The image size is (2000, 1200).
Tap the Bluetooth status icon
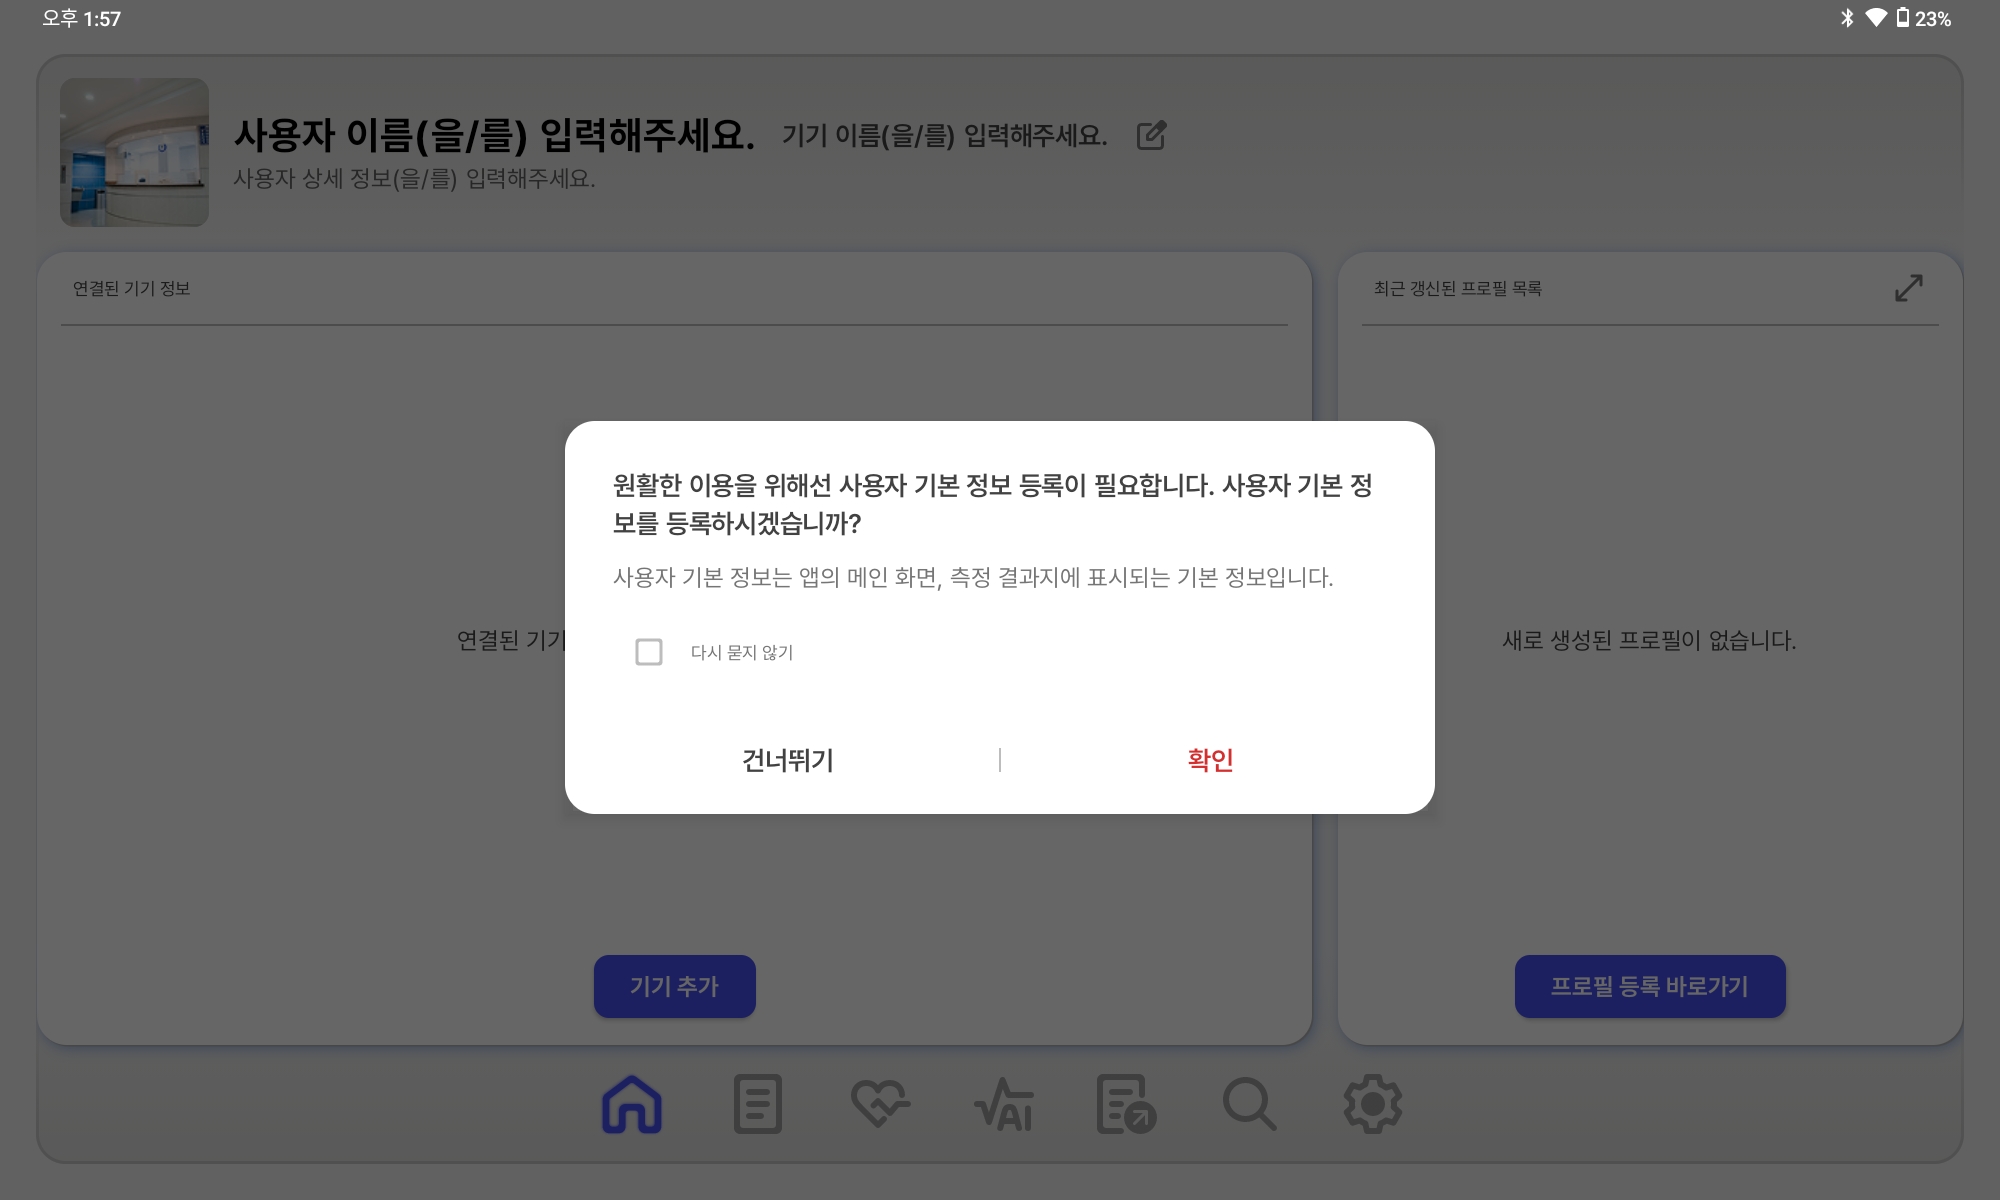point(1847,18)
